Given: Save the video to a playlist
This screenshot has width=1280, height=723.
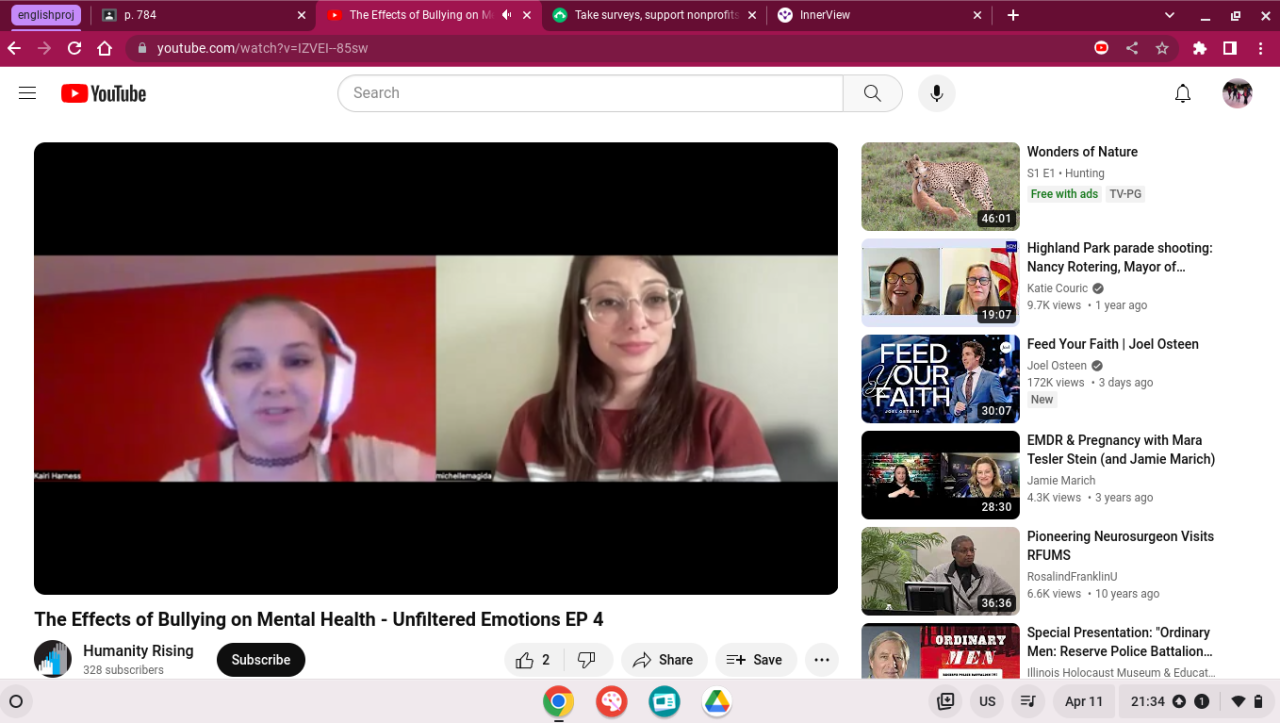Looking at the screenshot, I should click(x=756, y=660).
